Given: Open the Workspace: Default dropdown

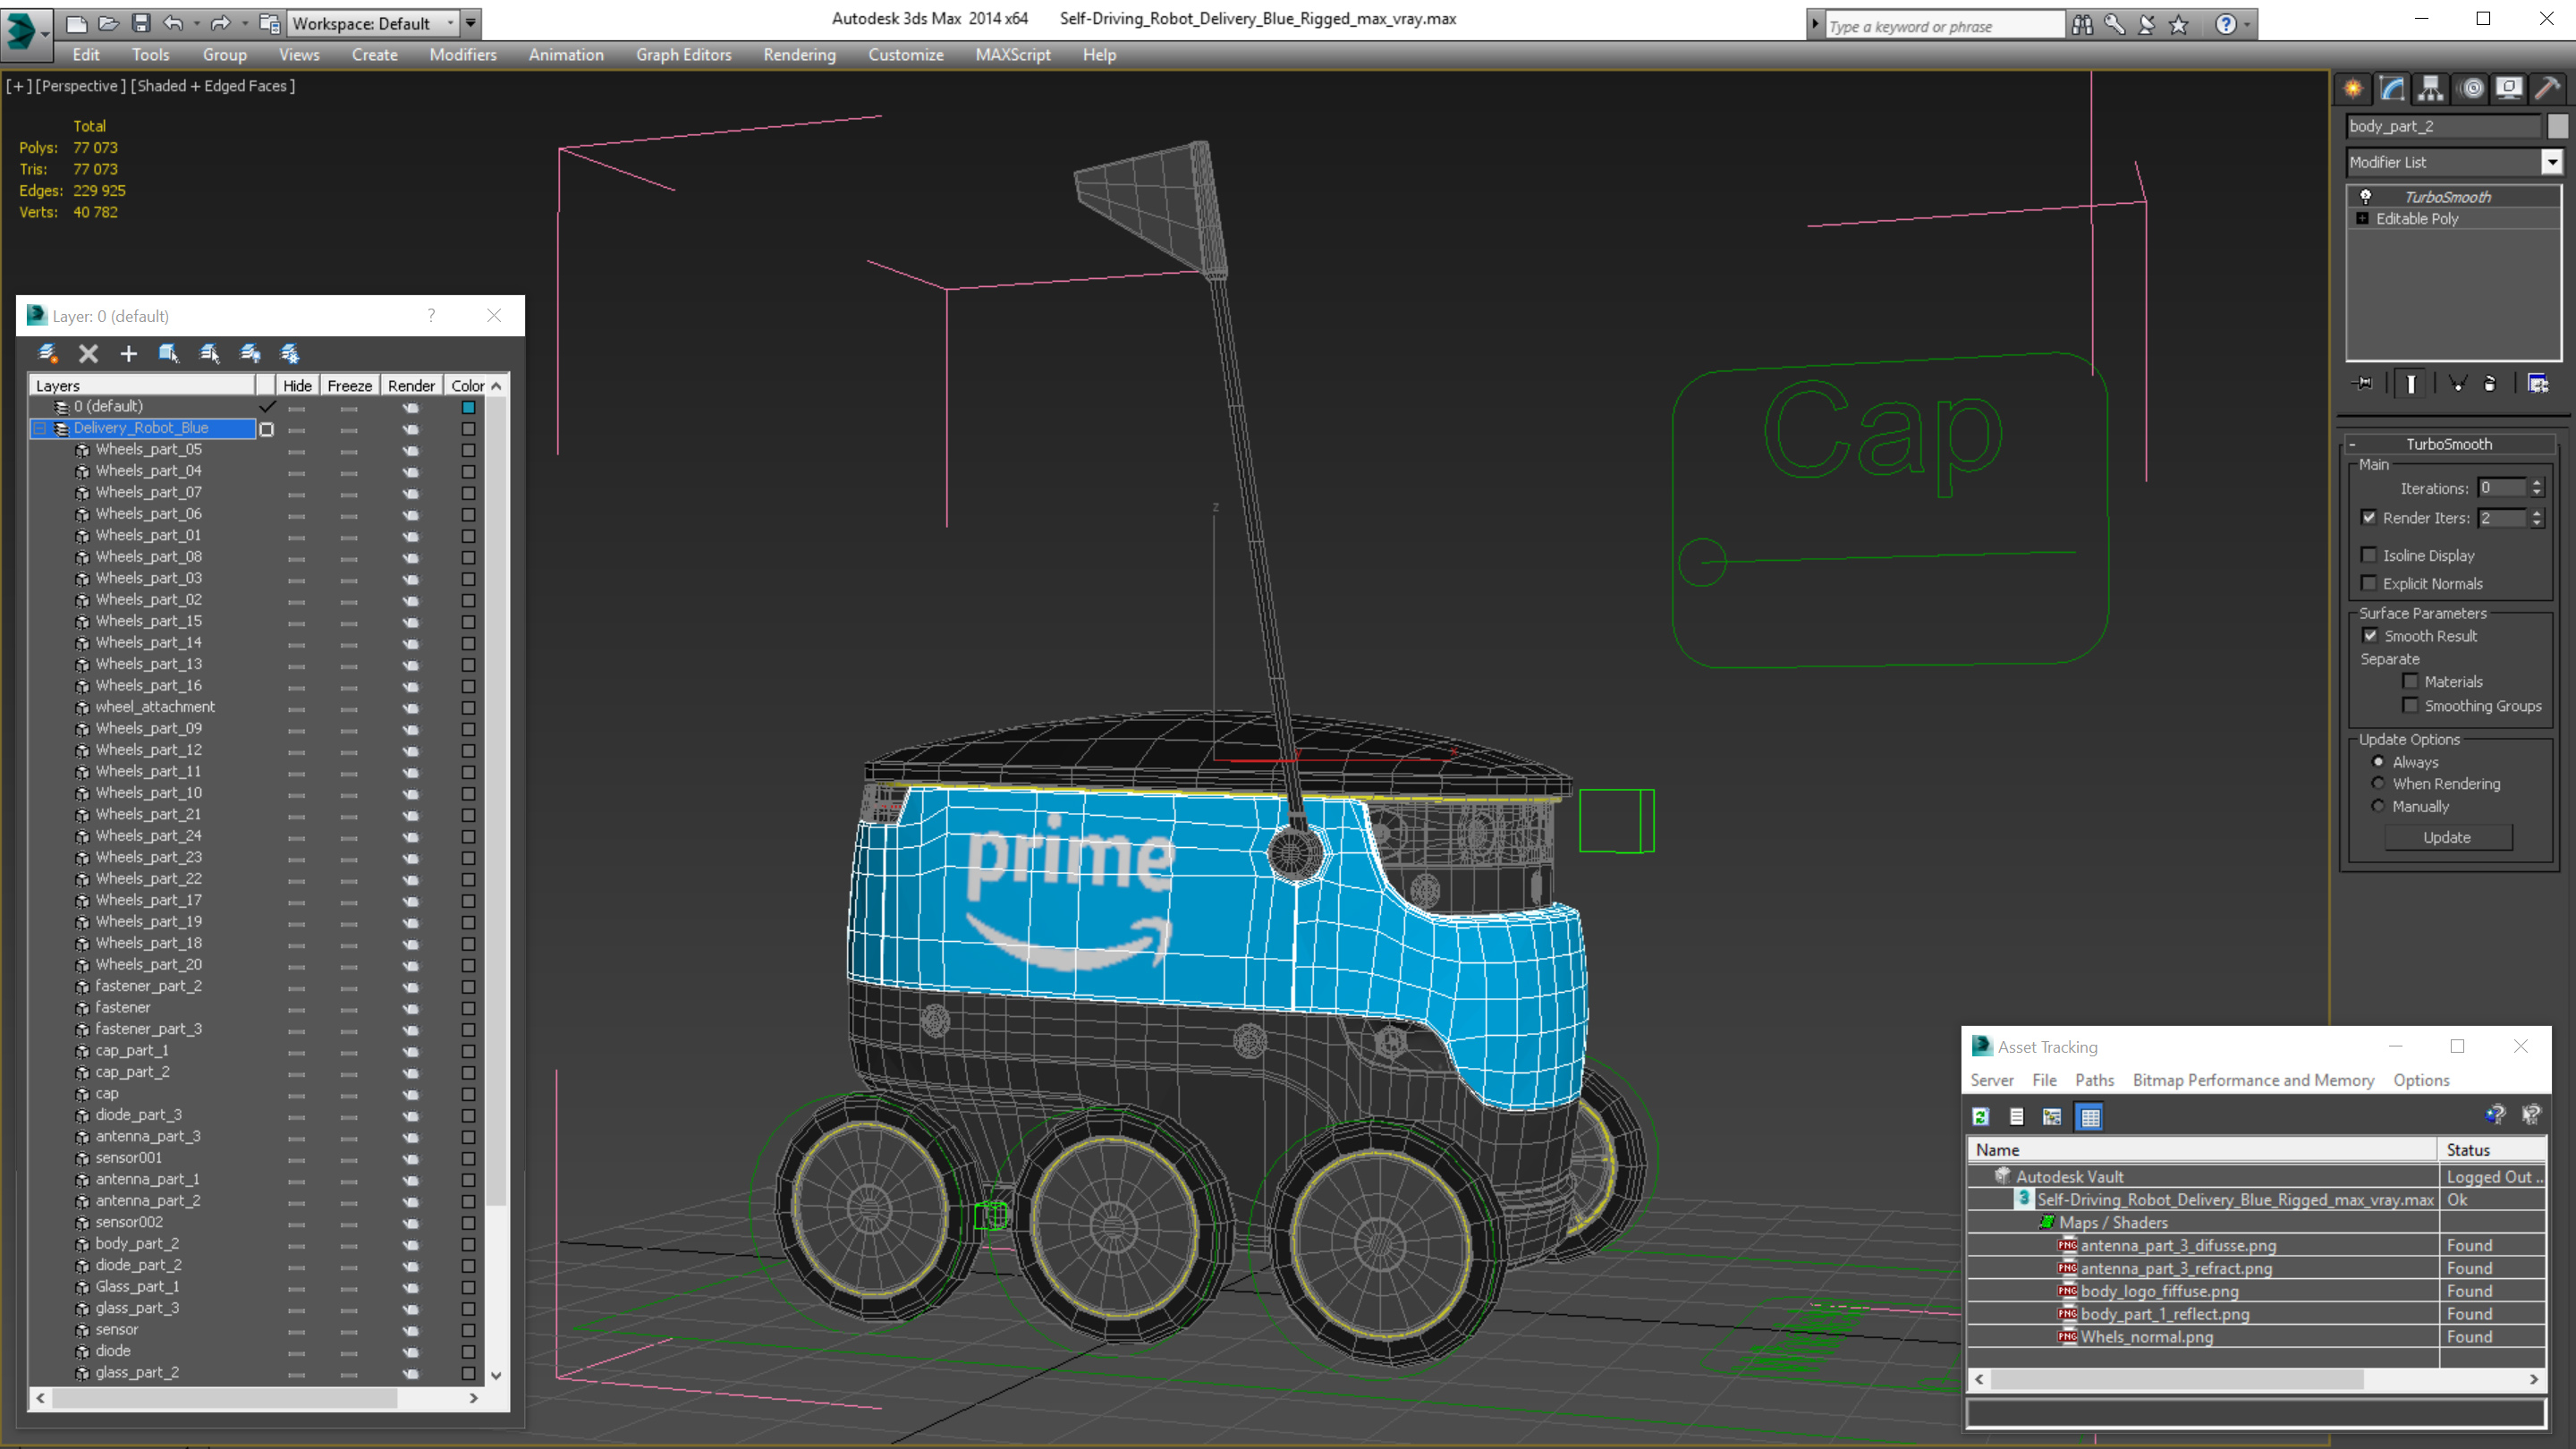Looking at the screenshot, I should pos(372,23).
